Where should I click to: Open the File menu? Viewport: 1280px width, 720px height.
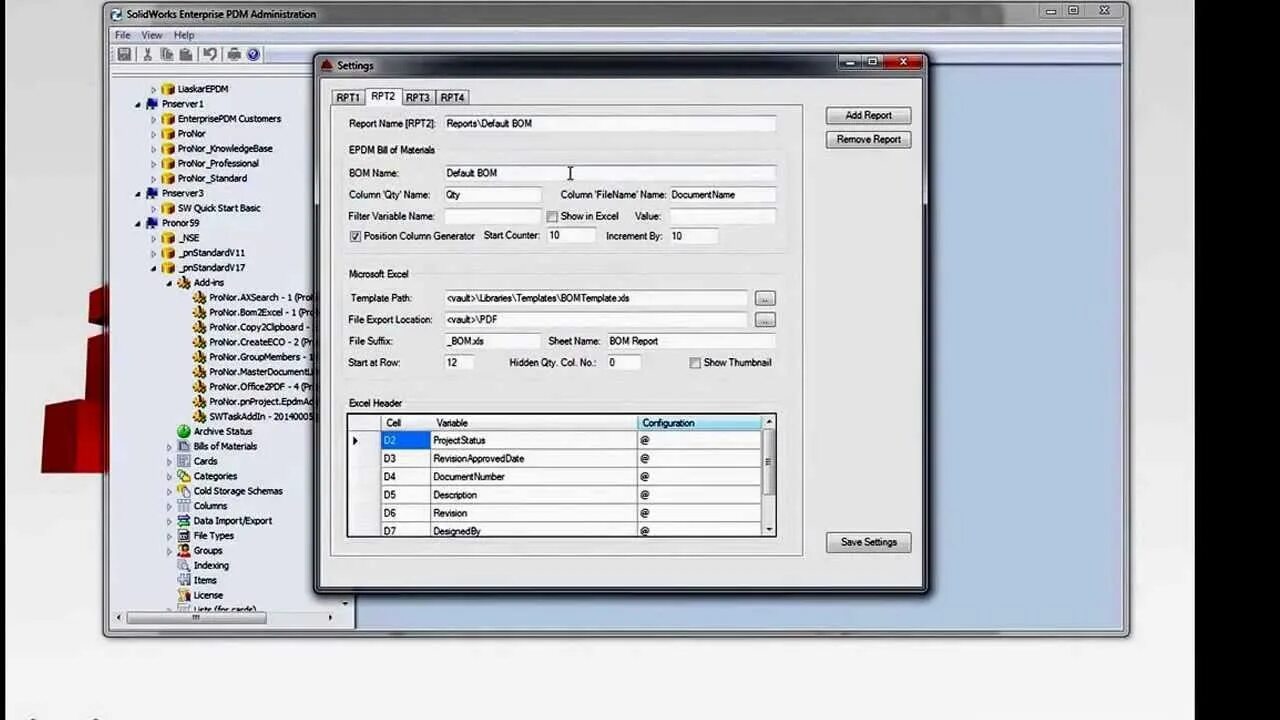click(122, 35)
